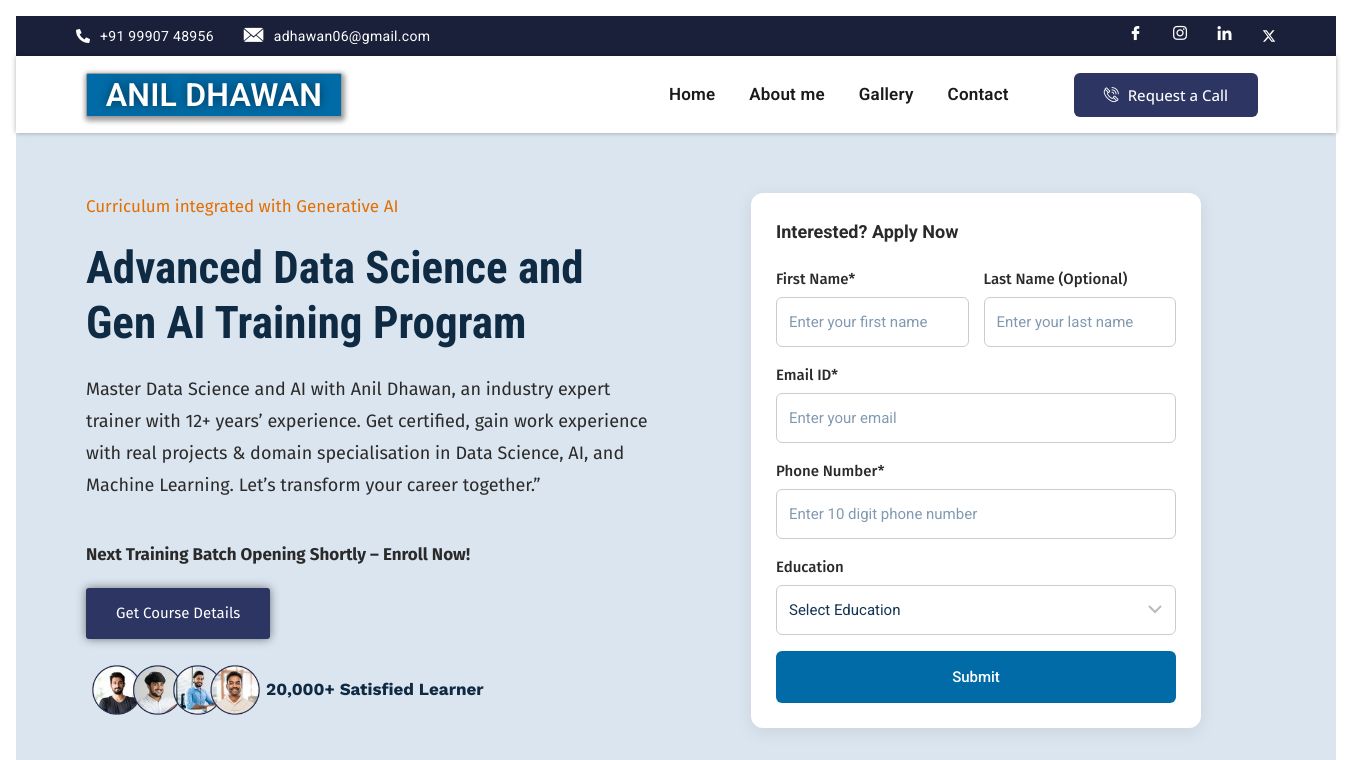Screen dimensions: 1352x760
Task: Click the envelope email icon
Action: pyautogui.click(x=254, y=35)
